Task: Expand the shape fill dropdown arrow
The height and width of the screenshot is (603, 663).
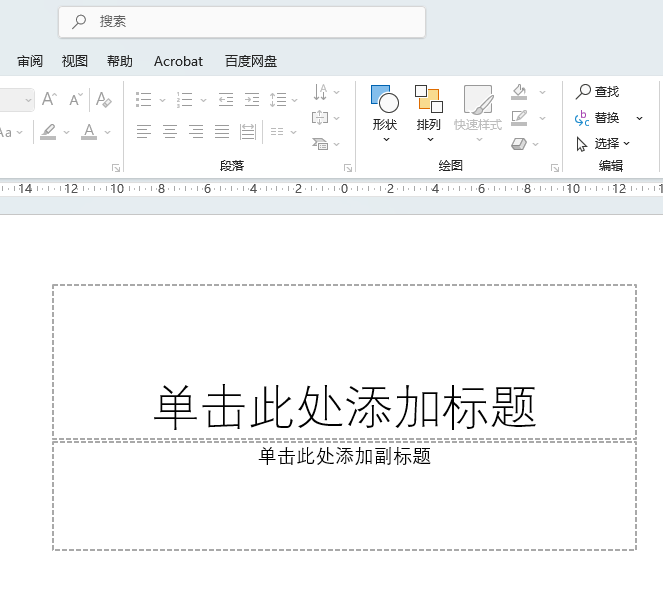Action: point(542,92)
